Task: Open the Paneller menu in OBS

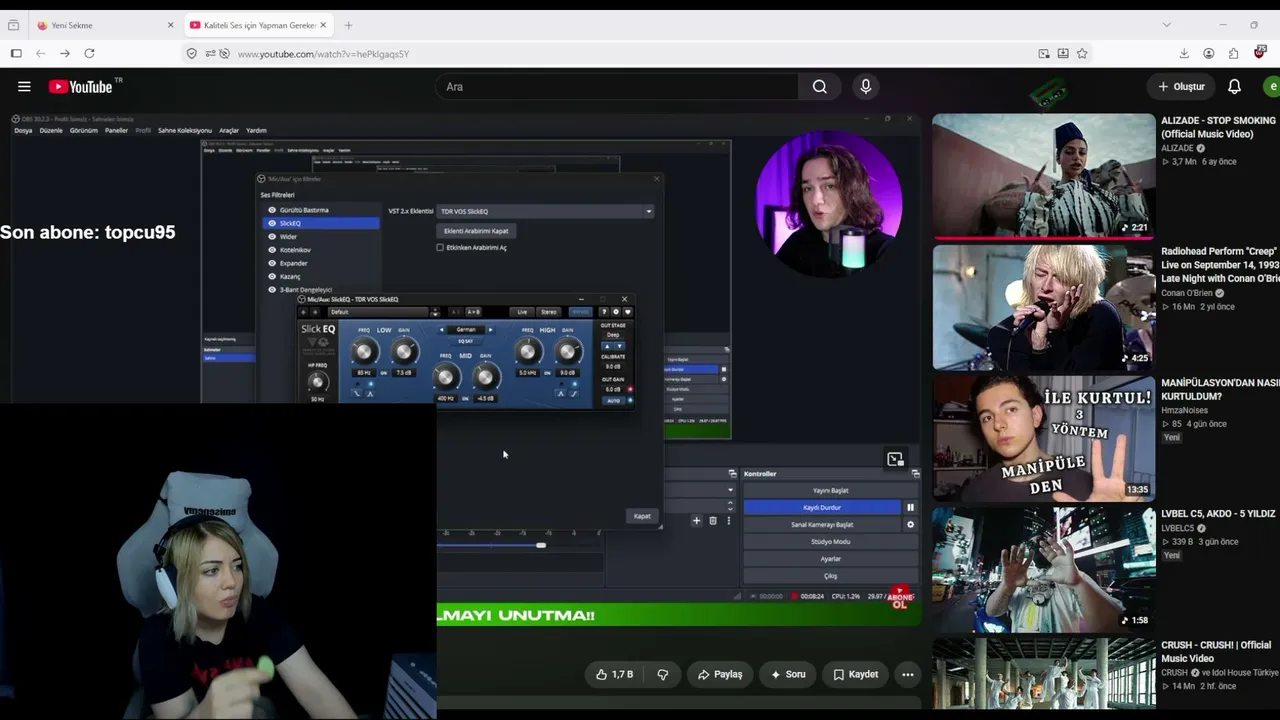Action: click(116, 131)
